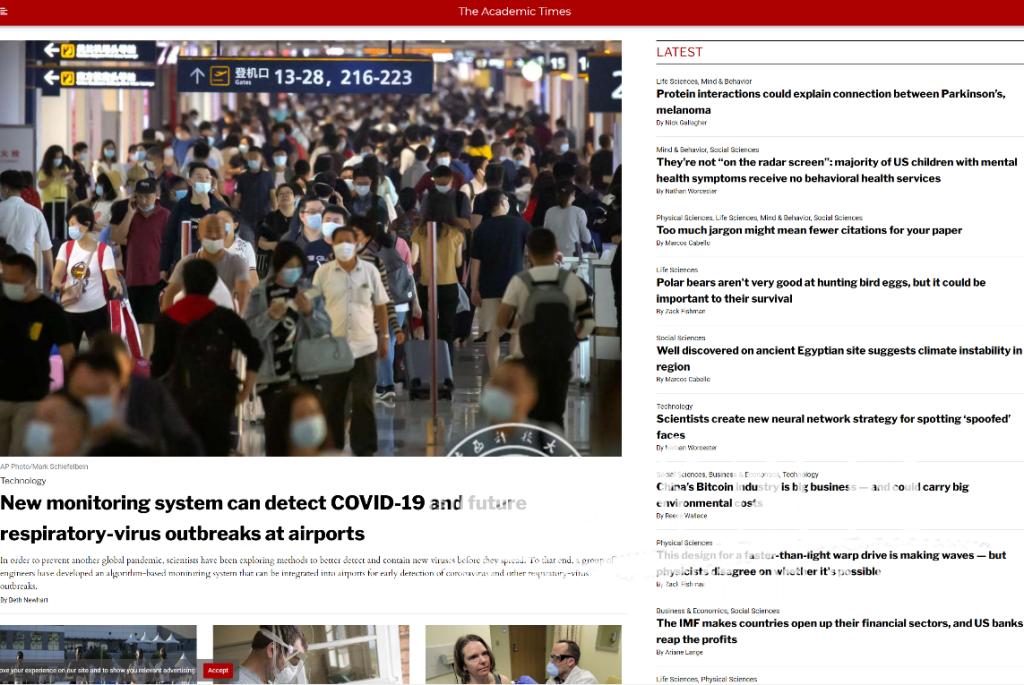Open Too much jargon citations article

tap(809, 230)
